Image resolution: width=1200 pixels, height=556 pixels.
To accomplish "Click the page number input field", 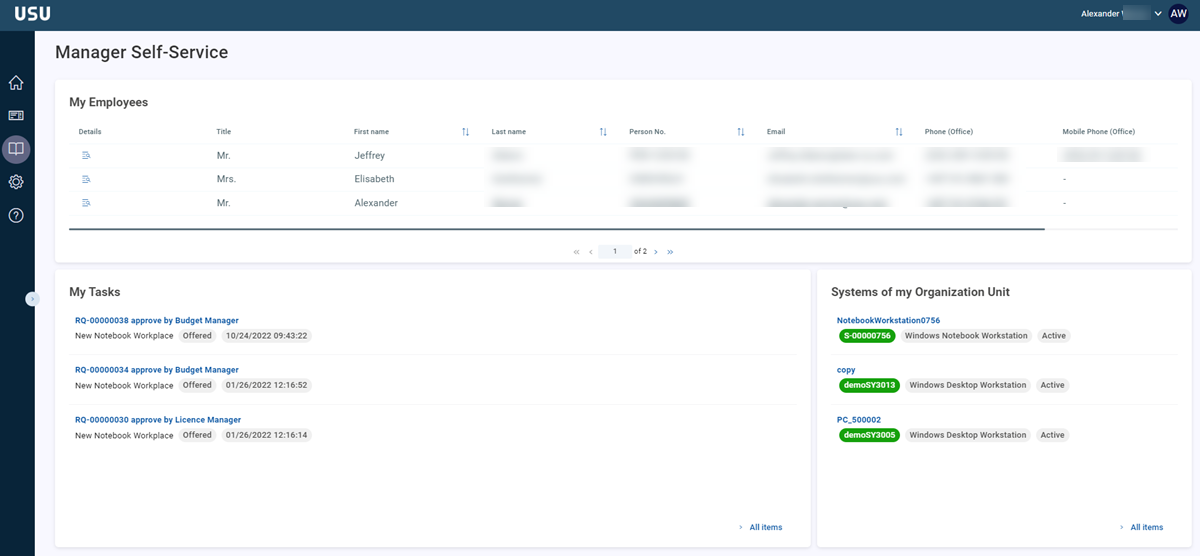I will click(x=615, y=252).
